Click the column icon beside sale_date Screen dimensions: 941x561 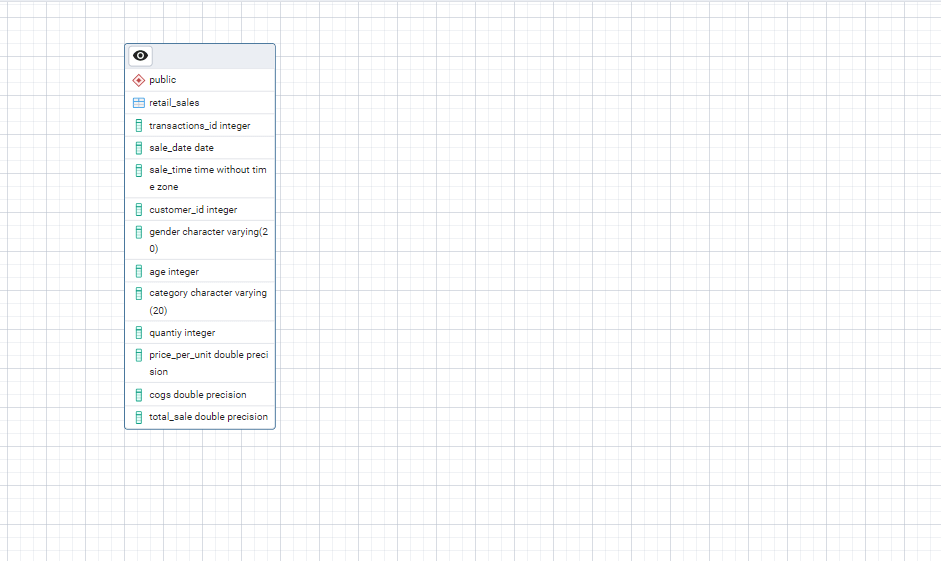click(139, 148)
